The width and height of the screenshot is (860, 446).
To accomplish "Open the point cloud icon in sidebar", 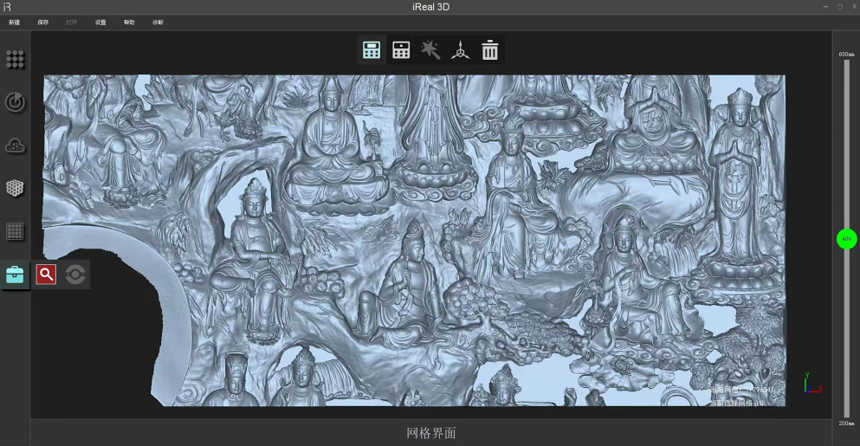I will click(15, 145).
